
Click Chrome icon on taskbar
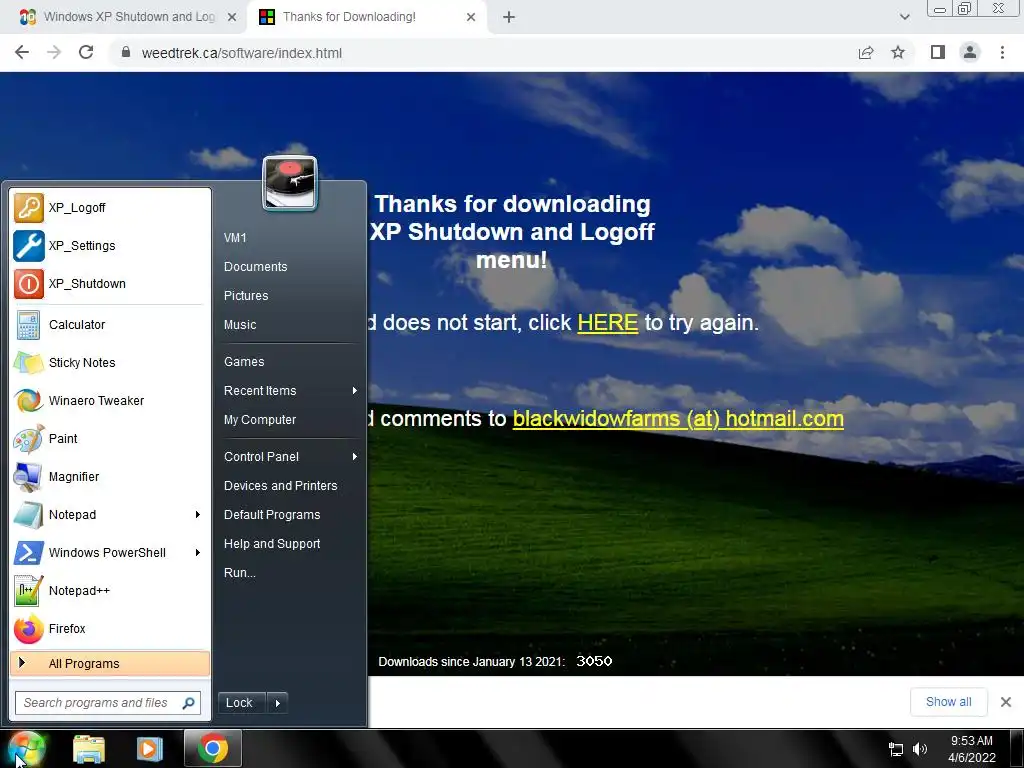pos(212,749)
